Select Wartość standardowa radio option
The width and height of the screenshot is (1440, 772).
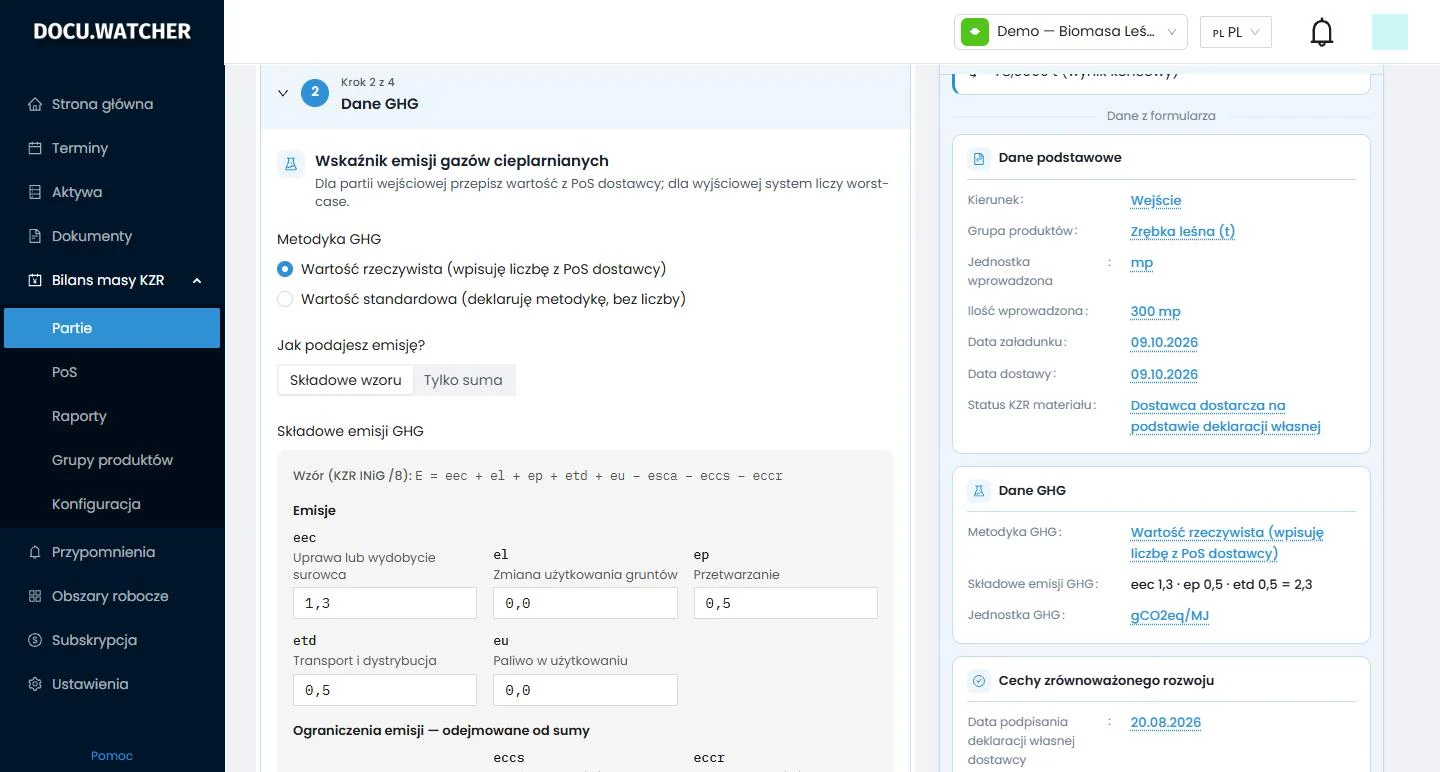point(285,299)
